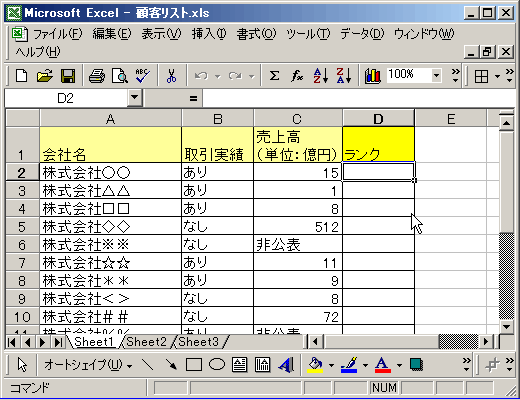Apply borders with the Borders icon
This screenshot has height=400, width=520.
coord(481,76)
